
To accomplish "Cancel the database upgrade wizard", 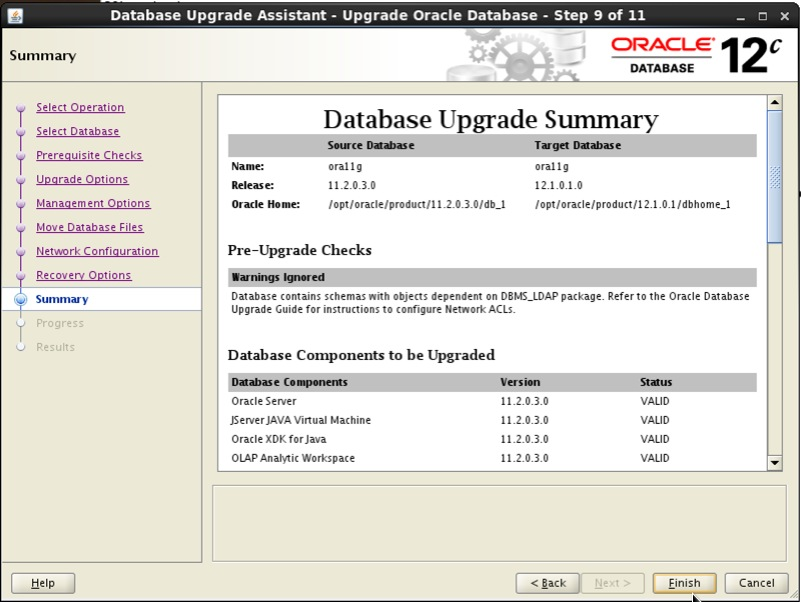I will tap(757, 583).
